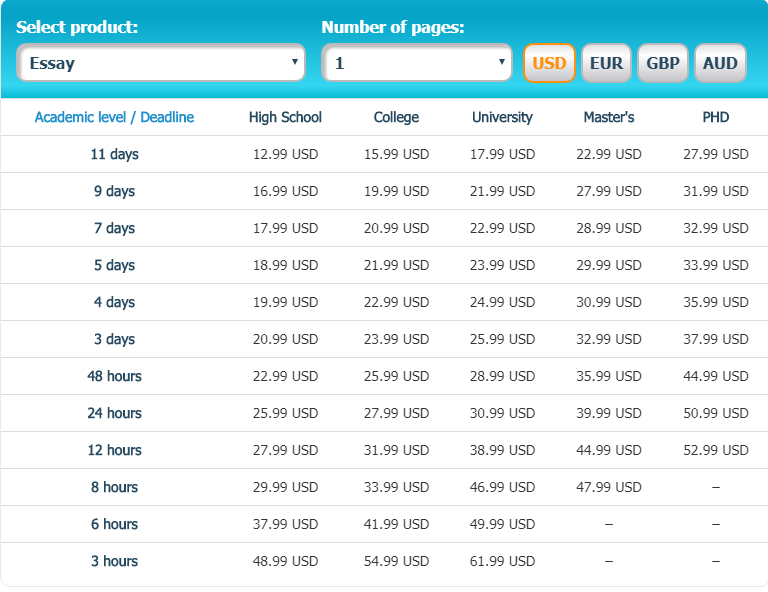This screenshot has width=768, height=592.
Task: Choose 21.99 USD University 9 days price
Action: (502, 191)
